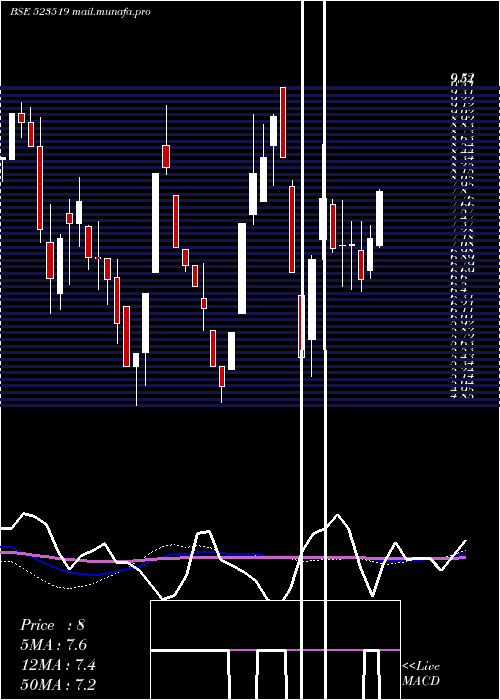This screenshot has width=500, height=700.
Task: Select the 9.52 top price axis label
Action: 462,78
